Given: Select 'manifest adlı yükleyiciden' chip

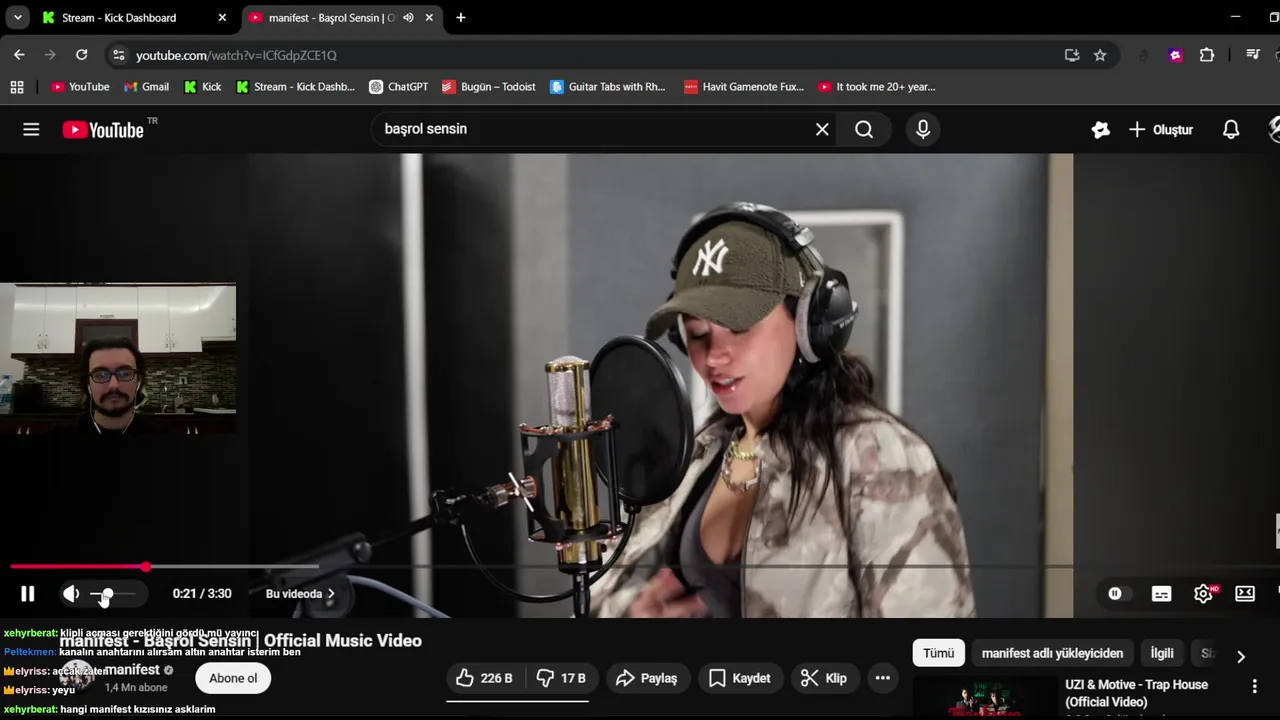Looking at the screenshot, I should (1052, 653).
